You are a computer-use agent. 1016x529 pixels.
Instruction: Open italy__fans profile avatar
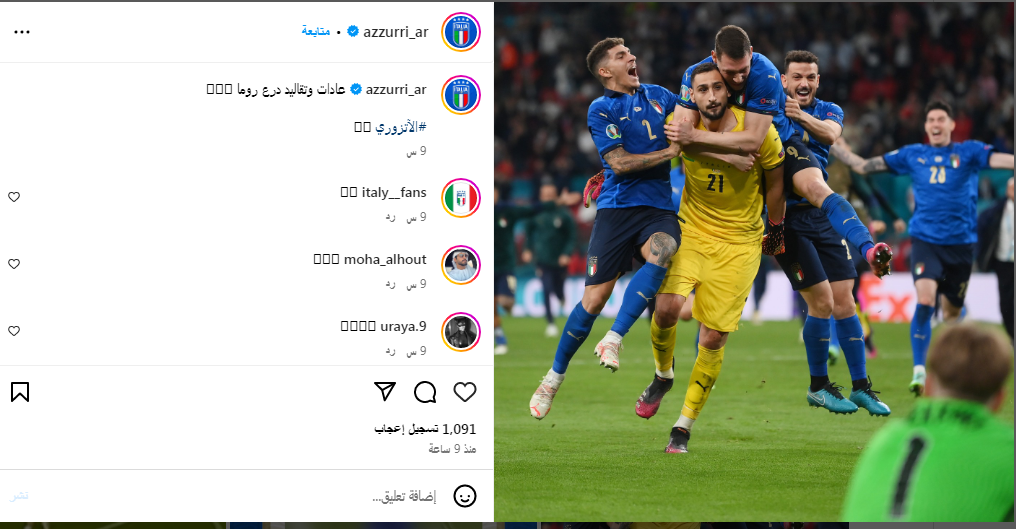tap(461, 198)
